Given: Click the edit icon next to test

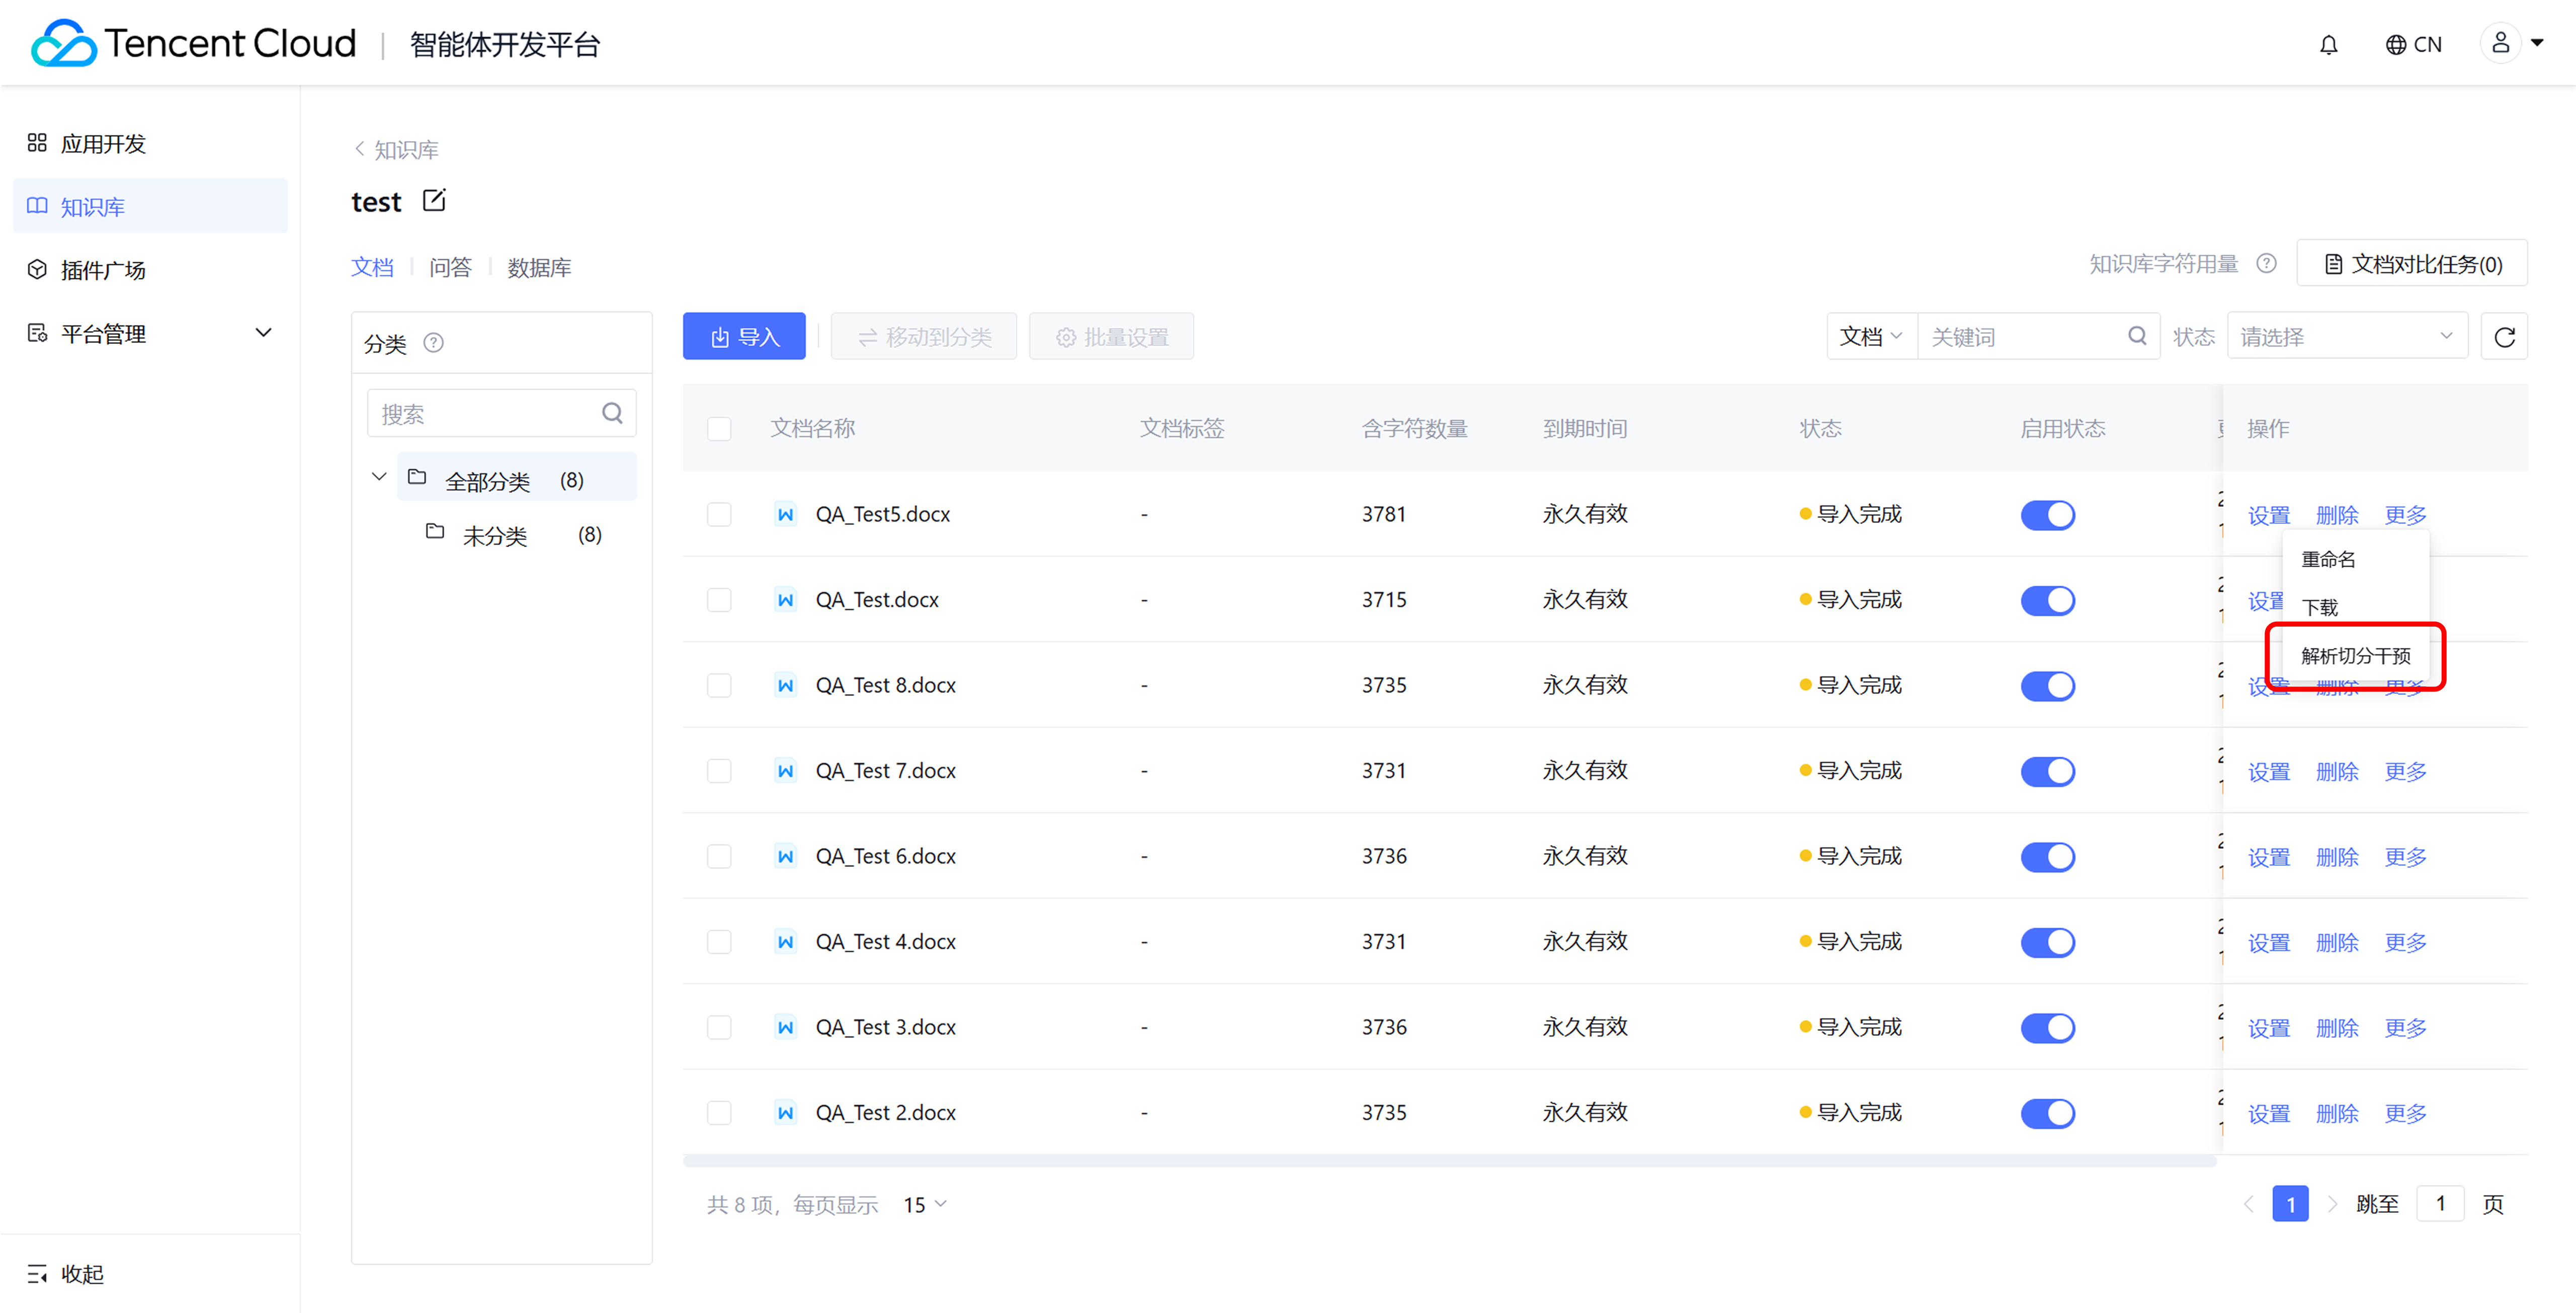Looking at the screenshot, I should click(434, 201).
